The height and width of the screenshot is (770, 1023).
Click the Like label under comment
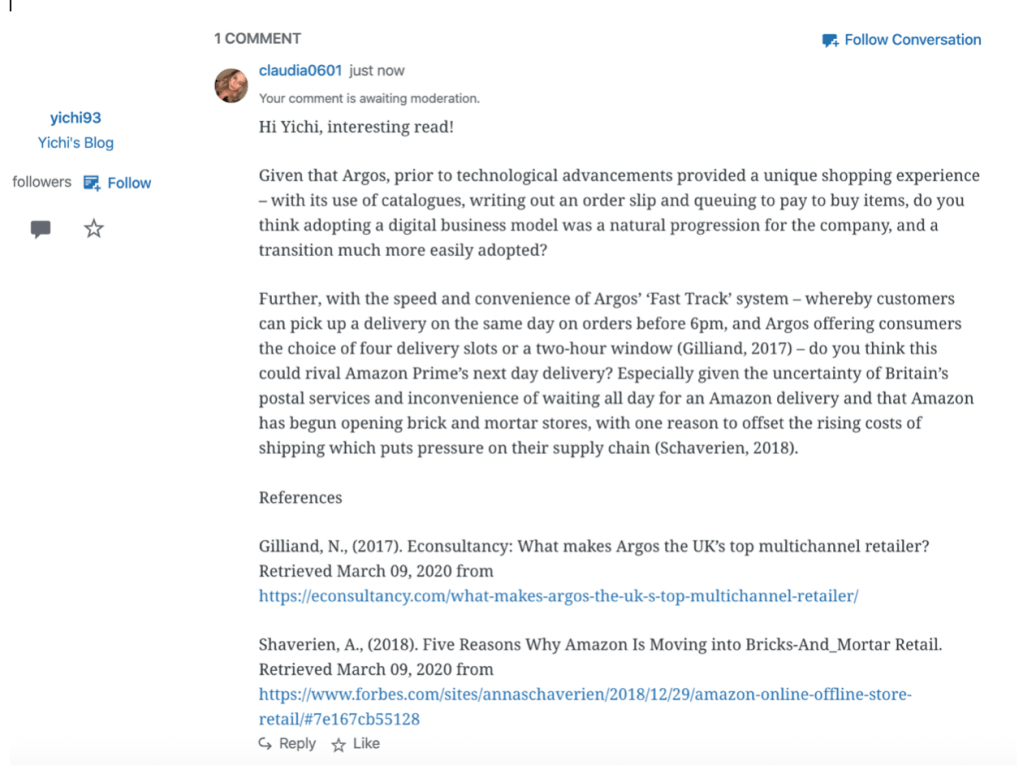click(x=366, y=744)
